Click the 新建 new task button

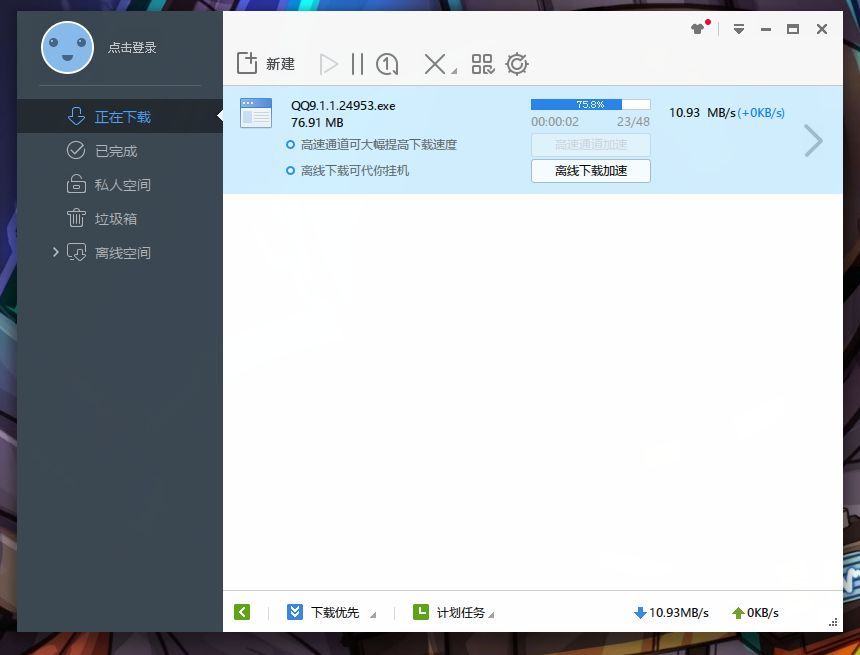click(265, 64)
